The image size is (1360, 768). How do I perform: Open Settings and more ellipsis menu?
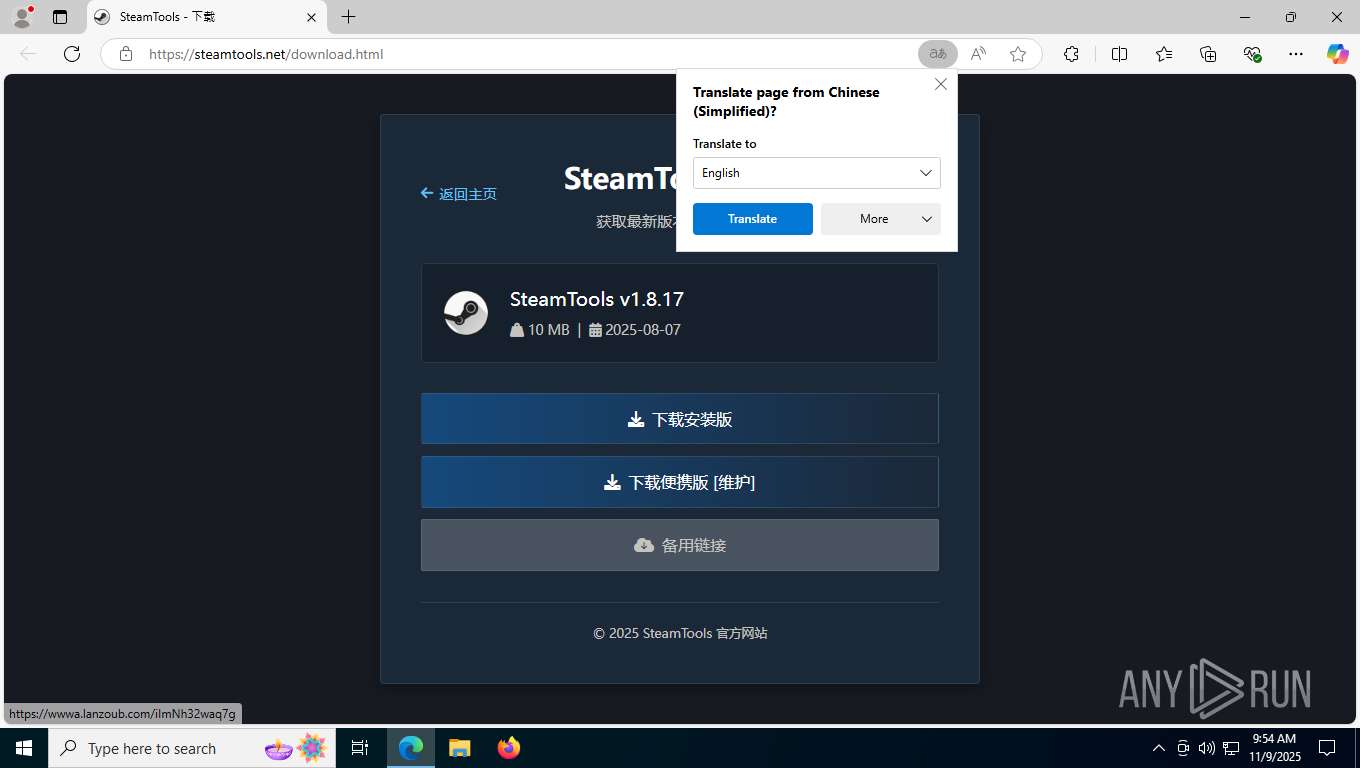coord(1296,54)
